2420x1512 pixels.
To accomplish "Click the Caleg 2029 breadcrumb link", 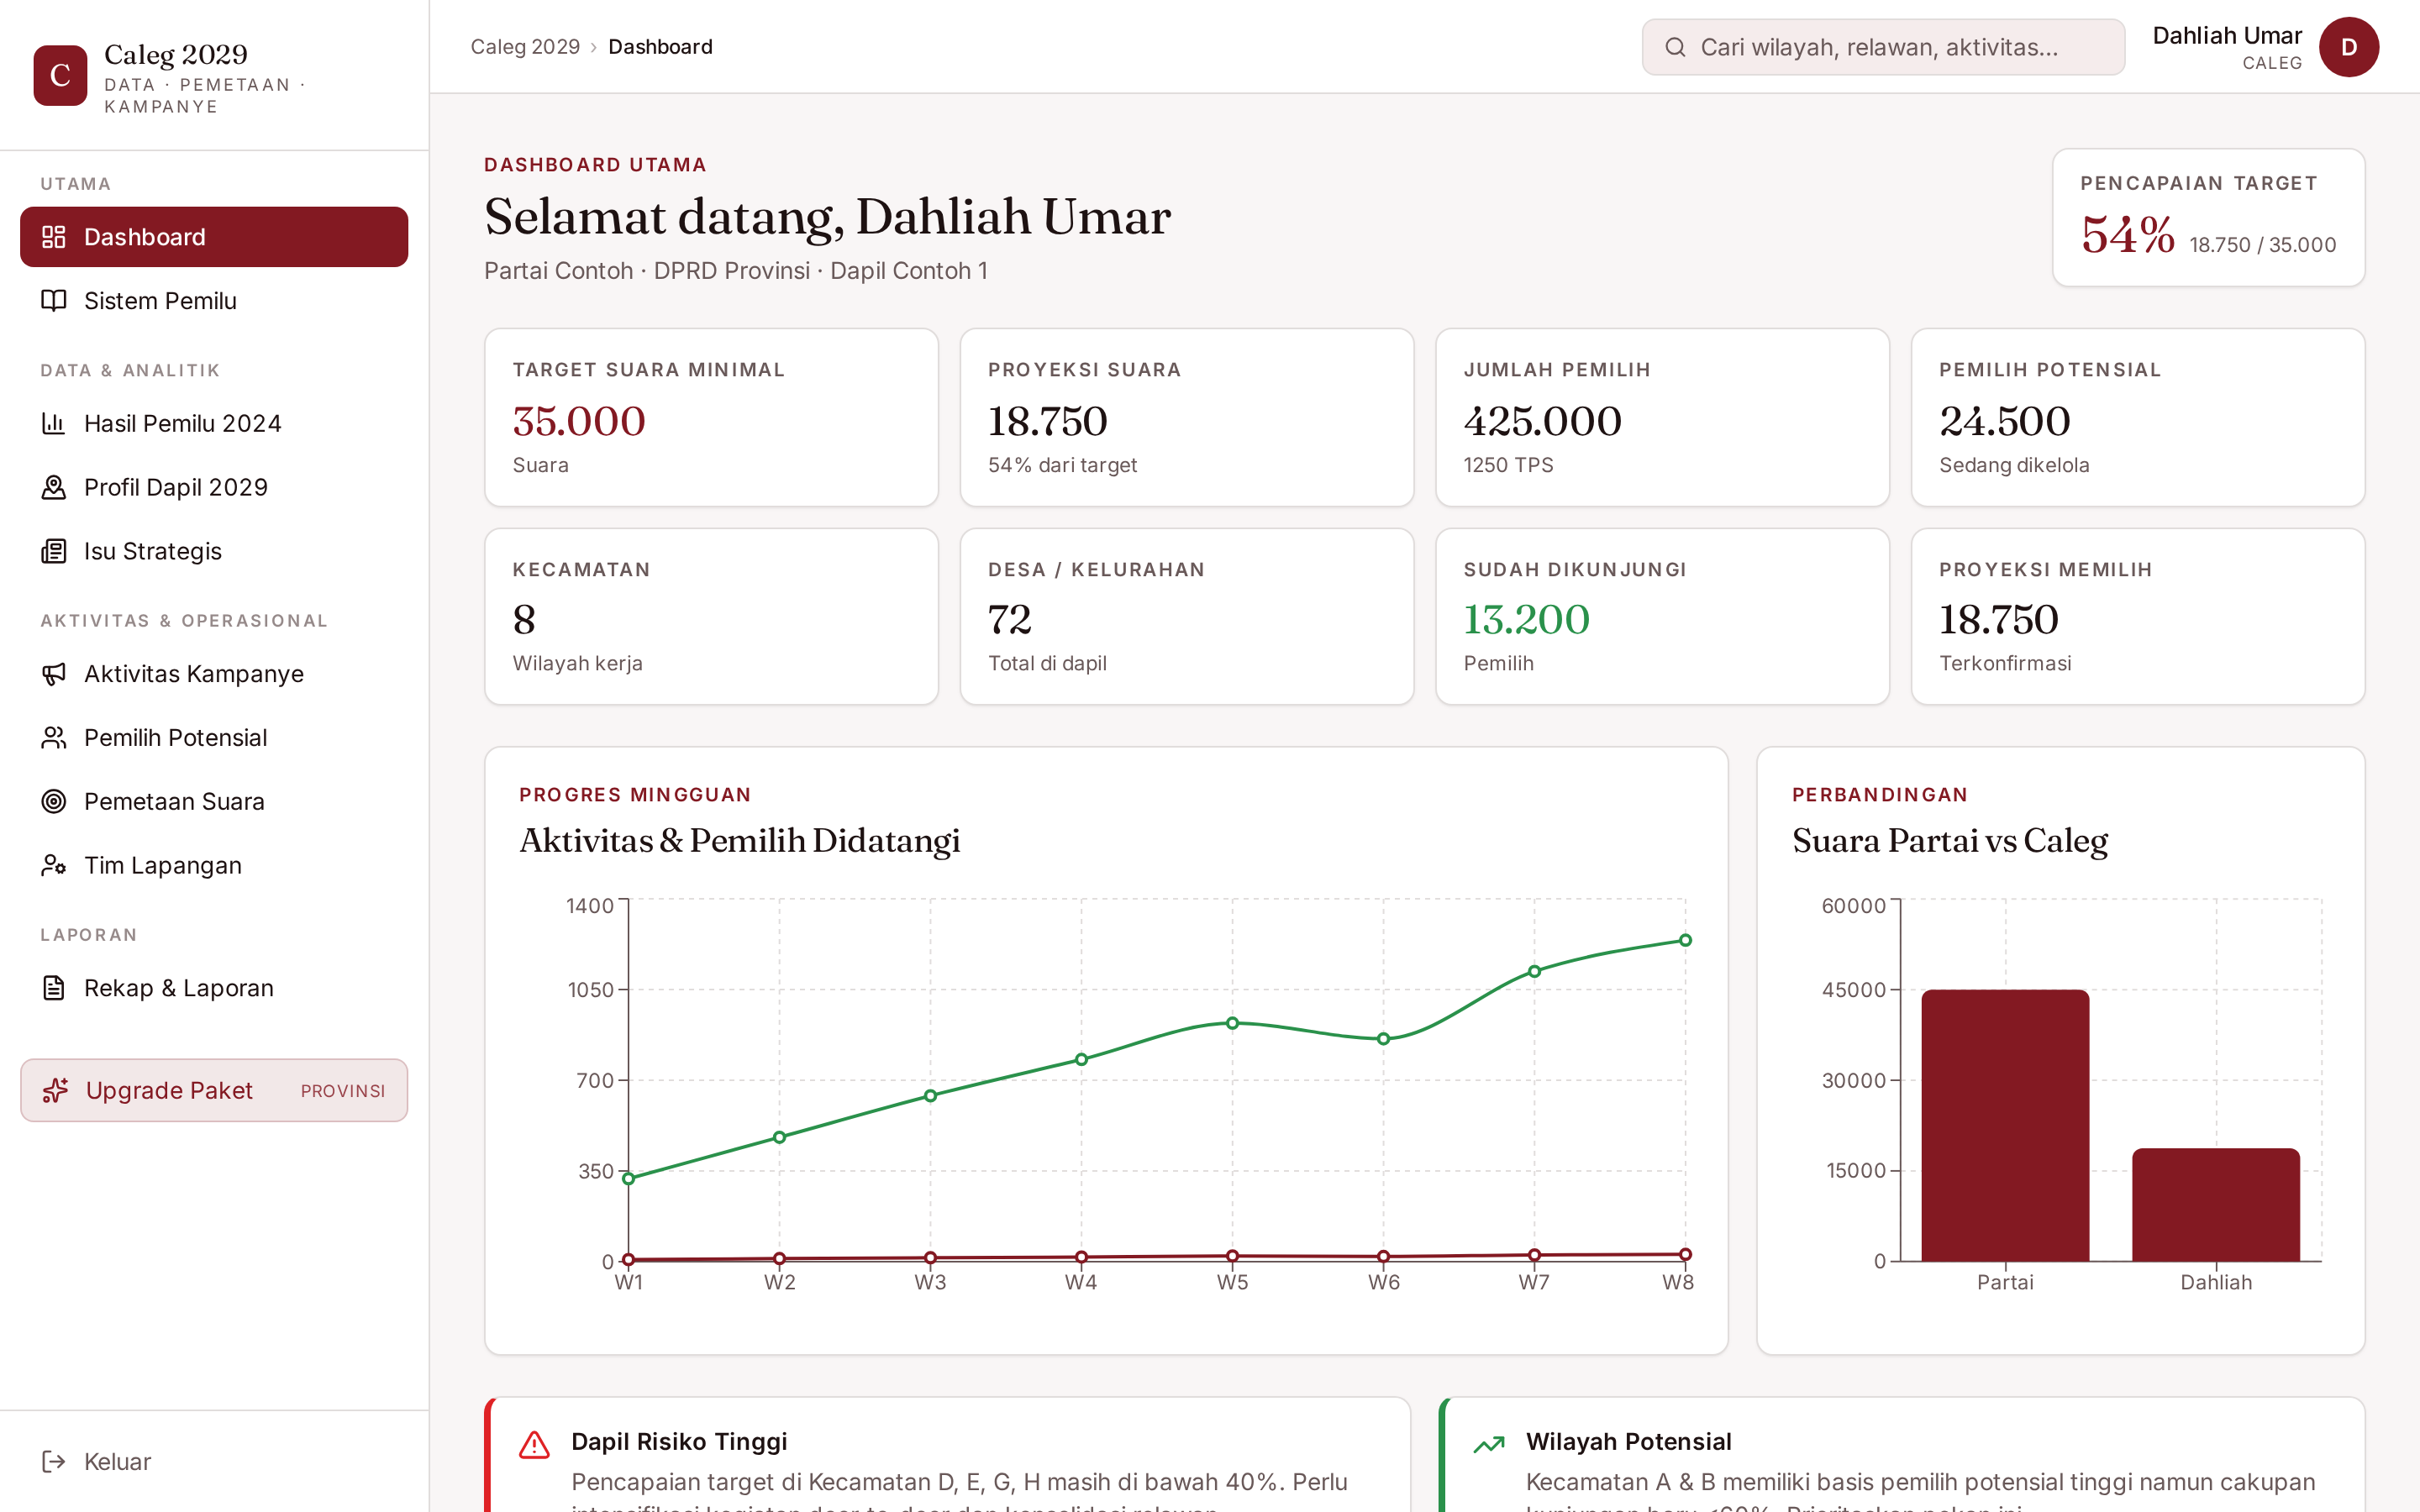I will [525, 47].
